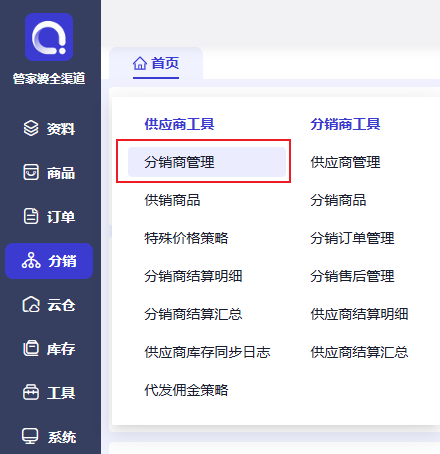Click 分销订单管理 item
This screenshot has height=454, width=440.
point(352,238)
